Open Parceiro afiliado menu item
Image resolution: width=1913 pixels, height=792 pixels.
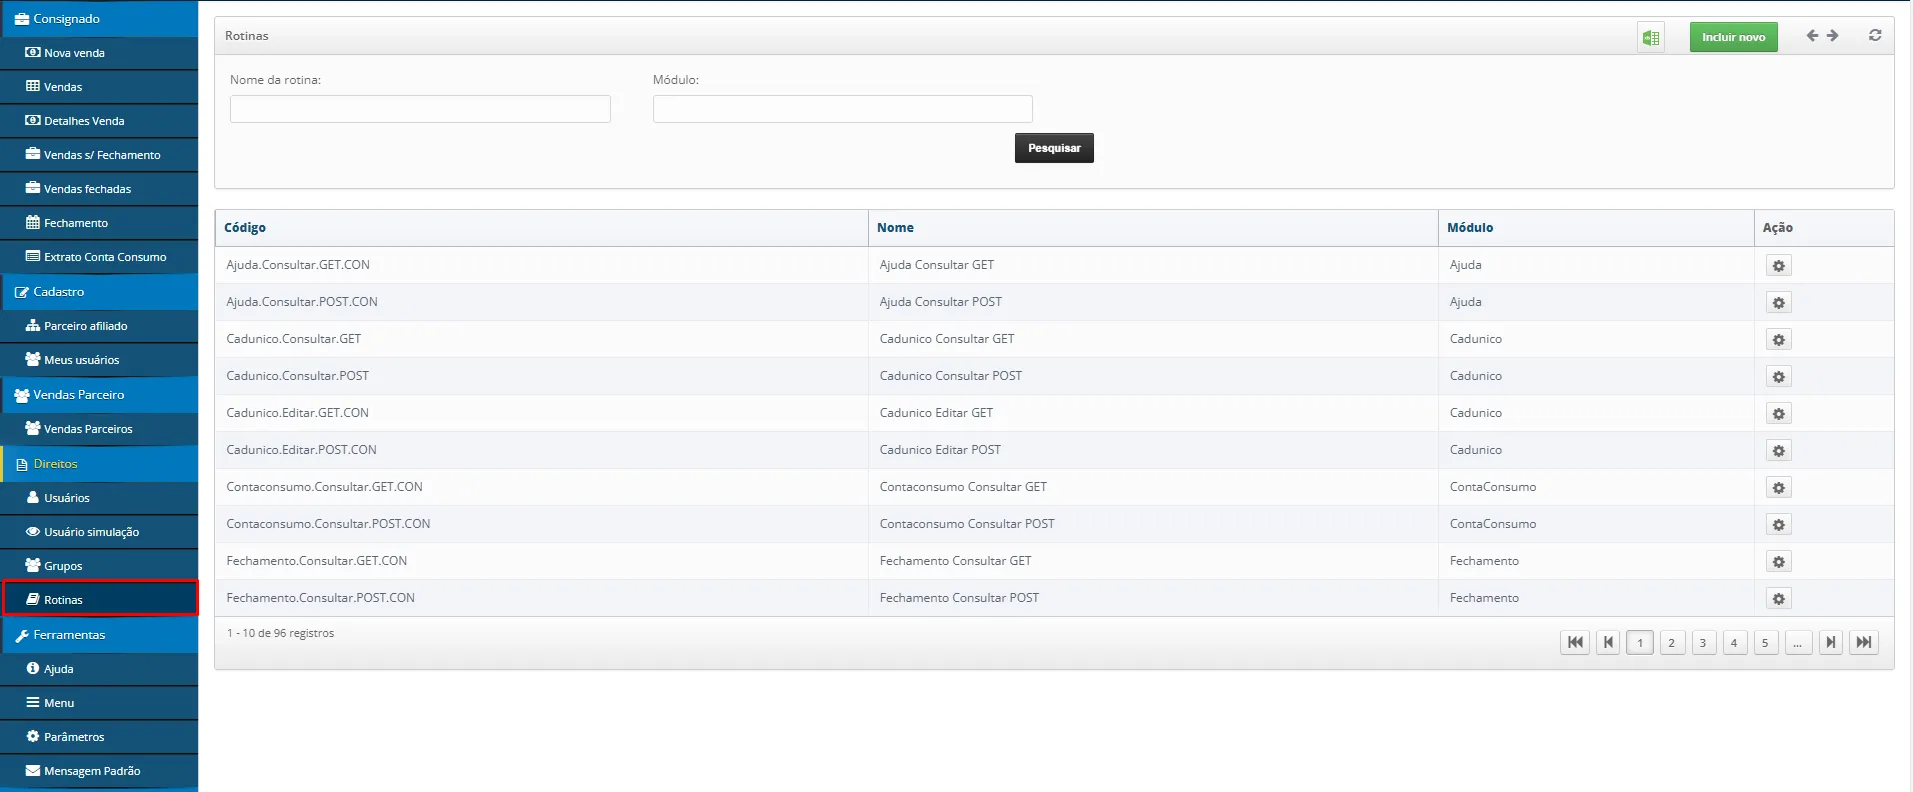pyautogui.click(x=85, y=326)
